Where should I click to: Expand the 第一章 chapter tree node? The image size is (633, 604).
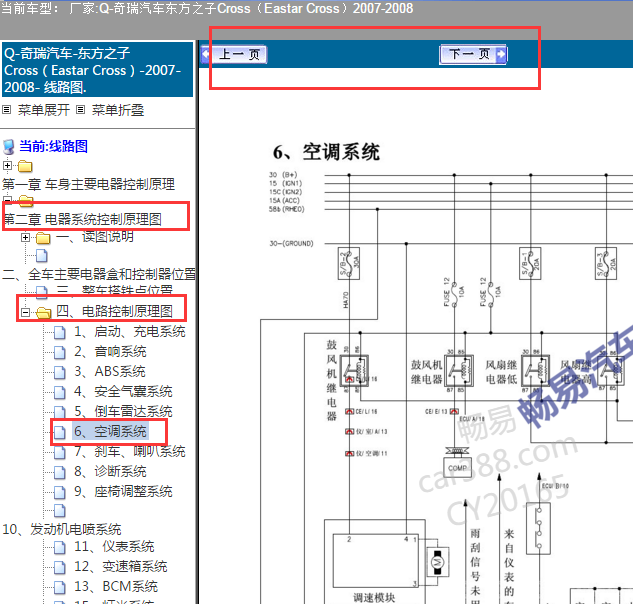click(x=7, y=166)
